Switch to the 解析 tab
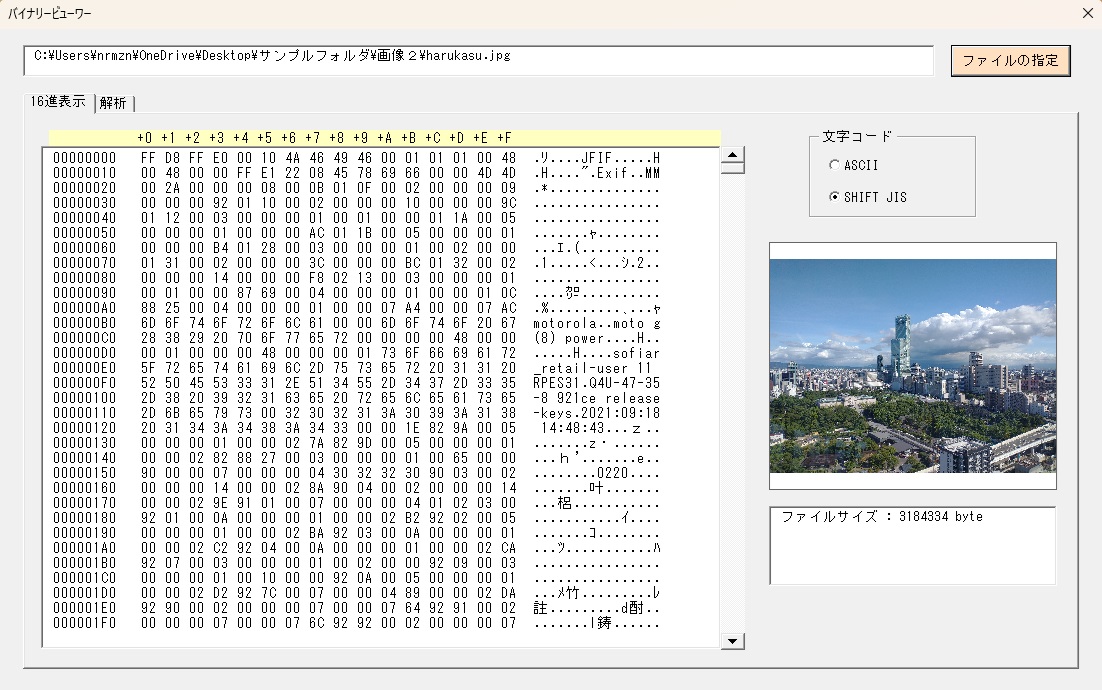This screenshot has height=690, width=1102. (113, 103)
